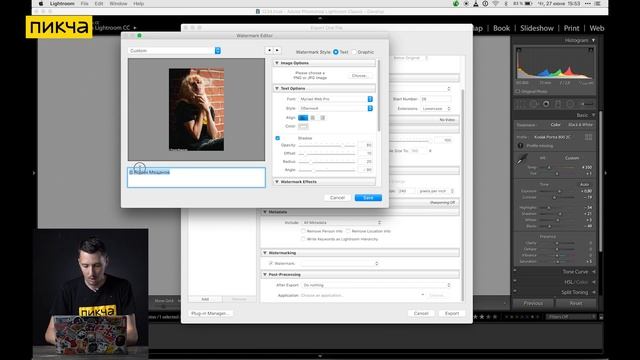Expand the Watermark Effects section

tap(277, 182)
